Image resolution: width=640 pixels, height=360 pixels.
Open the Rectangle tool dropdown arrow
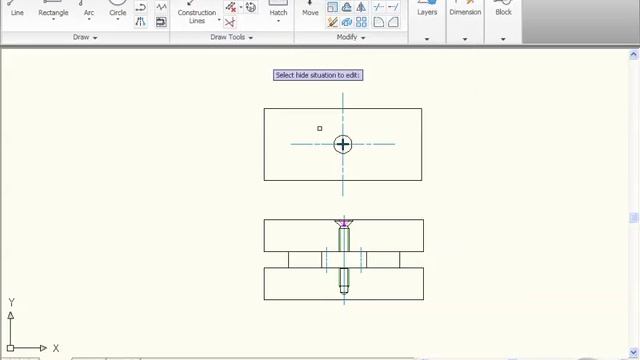tap(53, 20)
